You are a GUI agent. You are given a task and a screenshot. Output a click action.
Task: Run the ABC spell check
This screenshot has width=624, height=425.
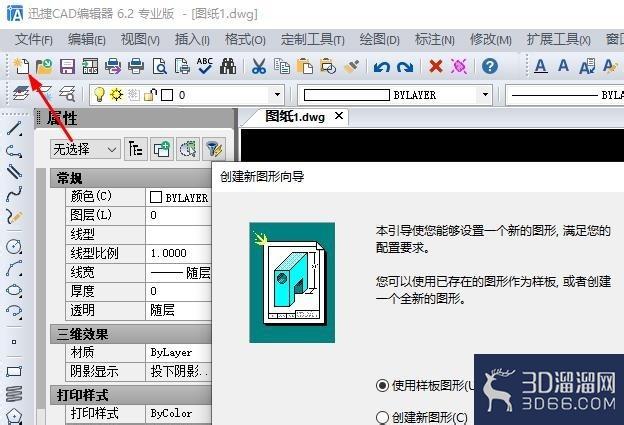[205, 66]
